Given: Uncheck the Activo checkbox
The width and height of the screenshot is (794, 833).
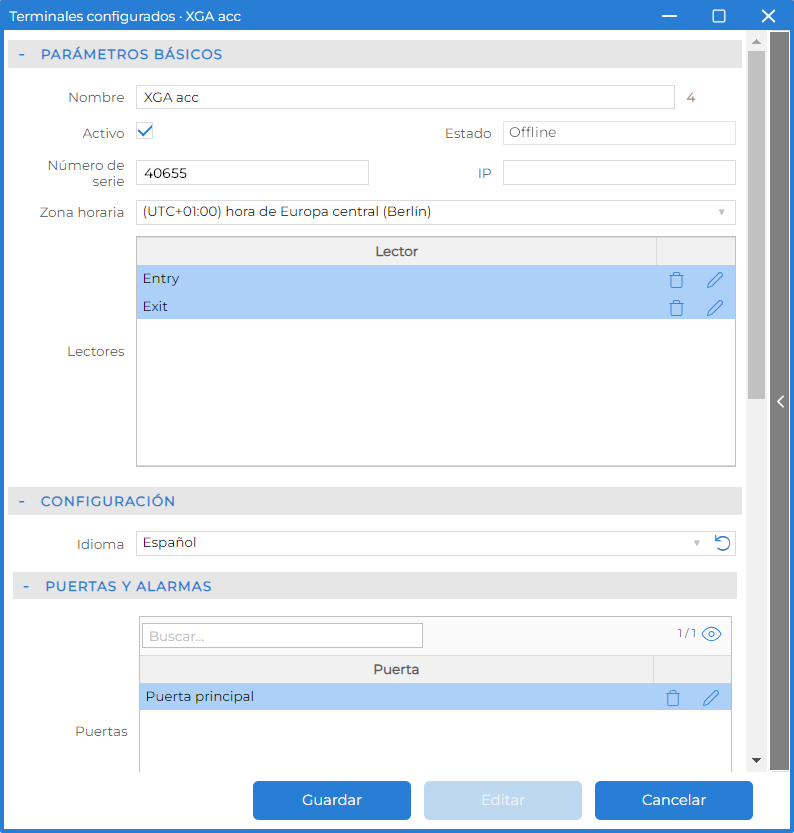Looking at the screenshot, I should 144,131.
